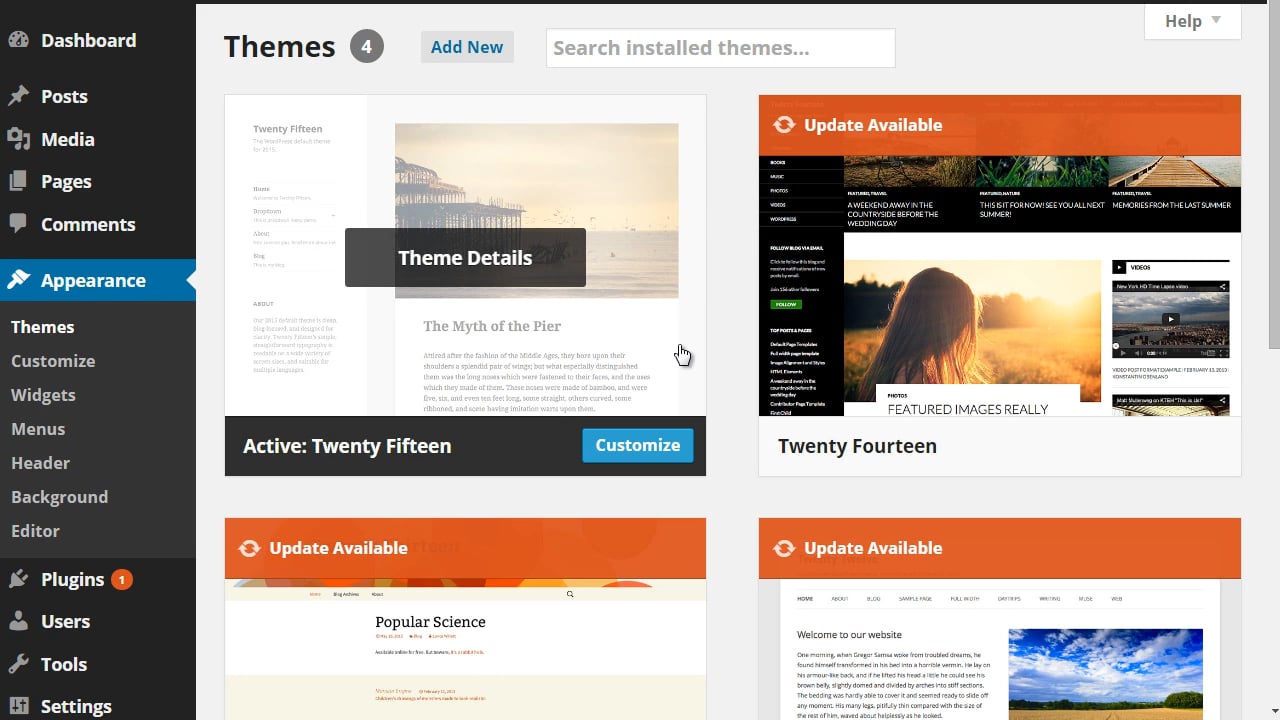Viewport: 1280px width, 720px height.
Task: Click the update icon on Twenty Fourteen
Action: click(784, 125)
